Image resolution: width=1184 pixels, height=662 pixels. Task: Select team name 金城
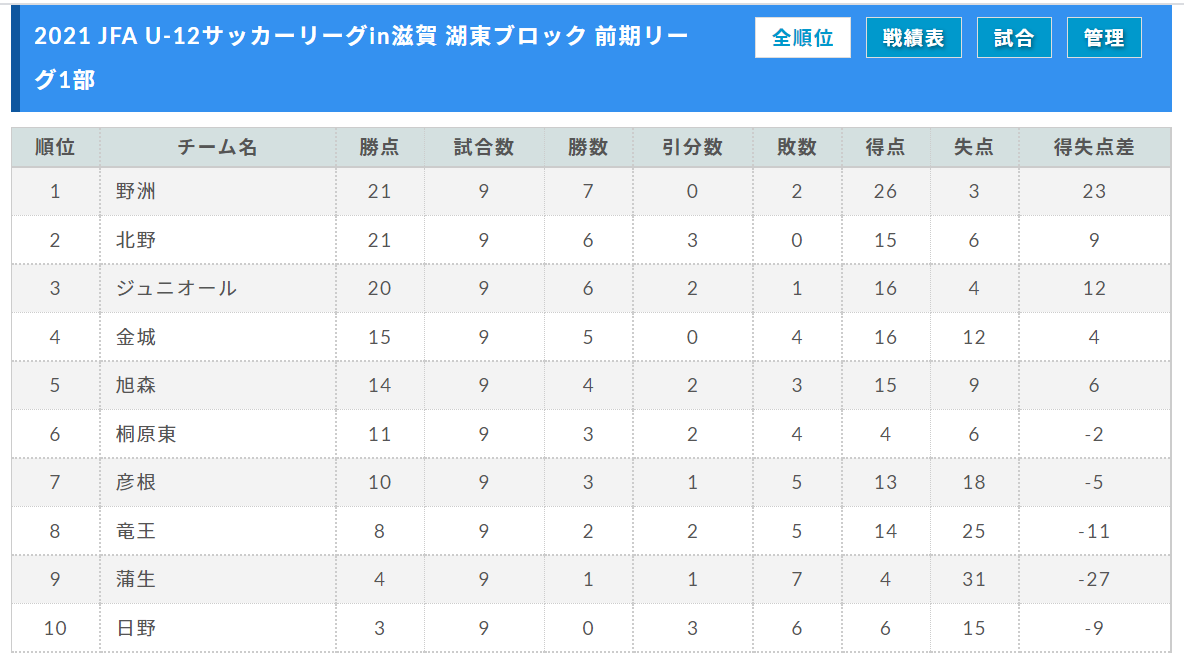pos(136,337)
